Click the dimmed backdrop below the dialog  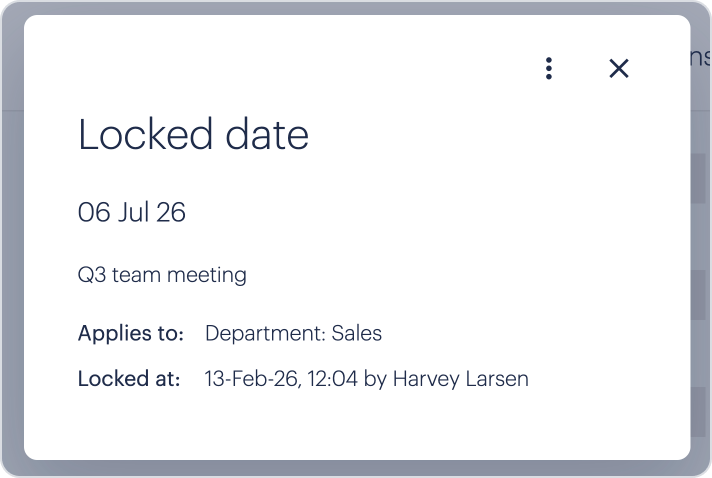click(x=356, y=470)
